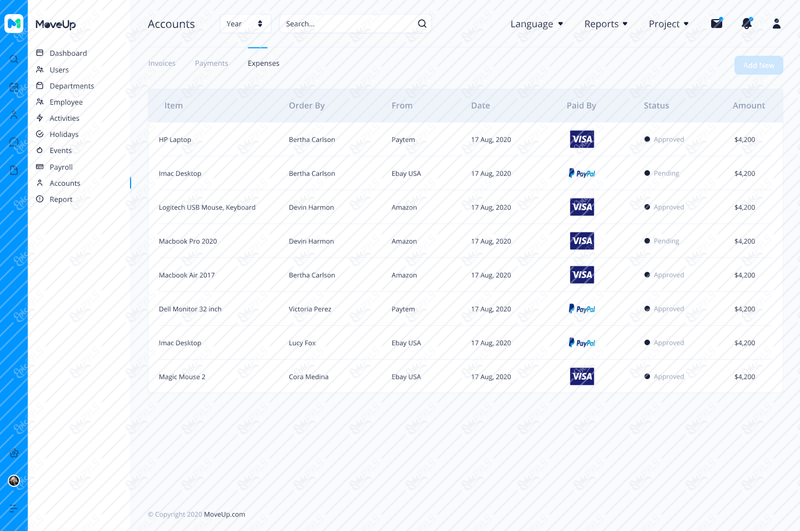Click the Order By column header
This screenshot has width=800, height=531.
[307, 106]
